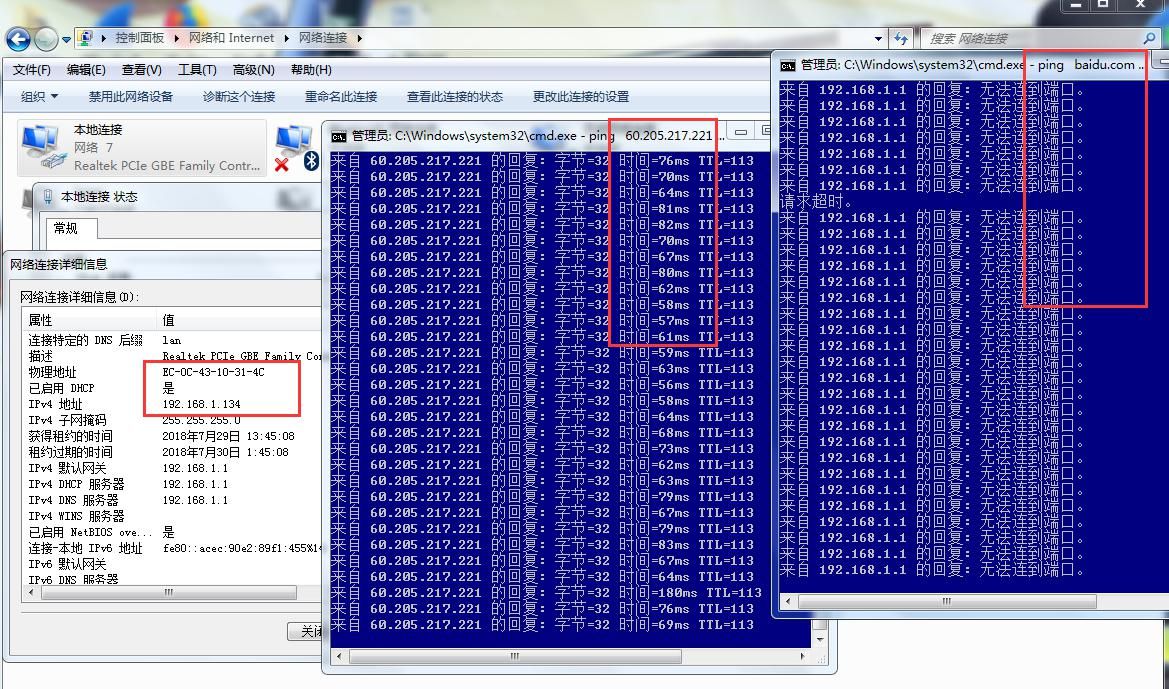Open the 文件(F) menu
This screenshot has width=1169, height=689.
[31, 70]
